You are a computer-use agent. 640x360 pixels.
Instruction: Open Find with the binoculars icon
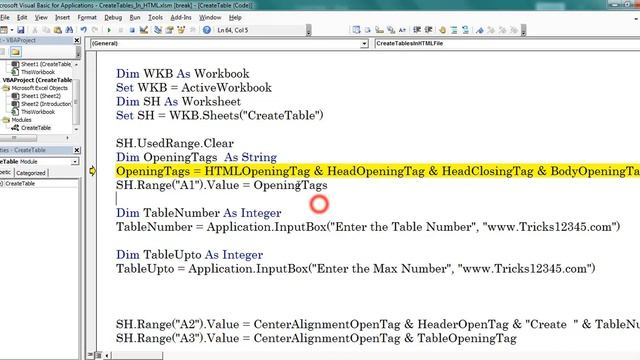[x=69, y=30]
